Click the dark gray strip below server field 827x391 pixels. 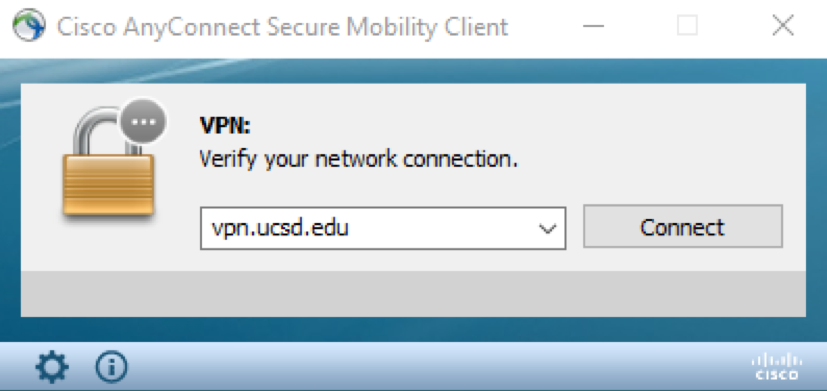(x=413, y=294)
